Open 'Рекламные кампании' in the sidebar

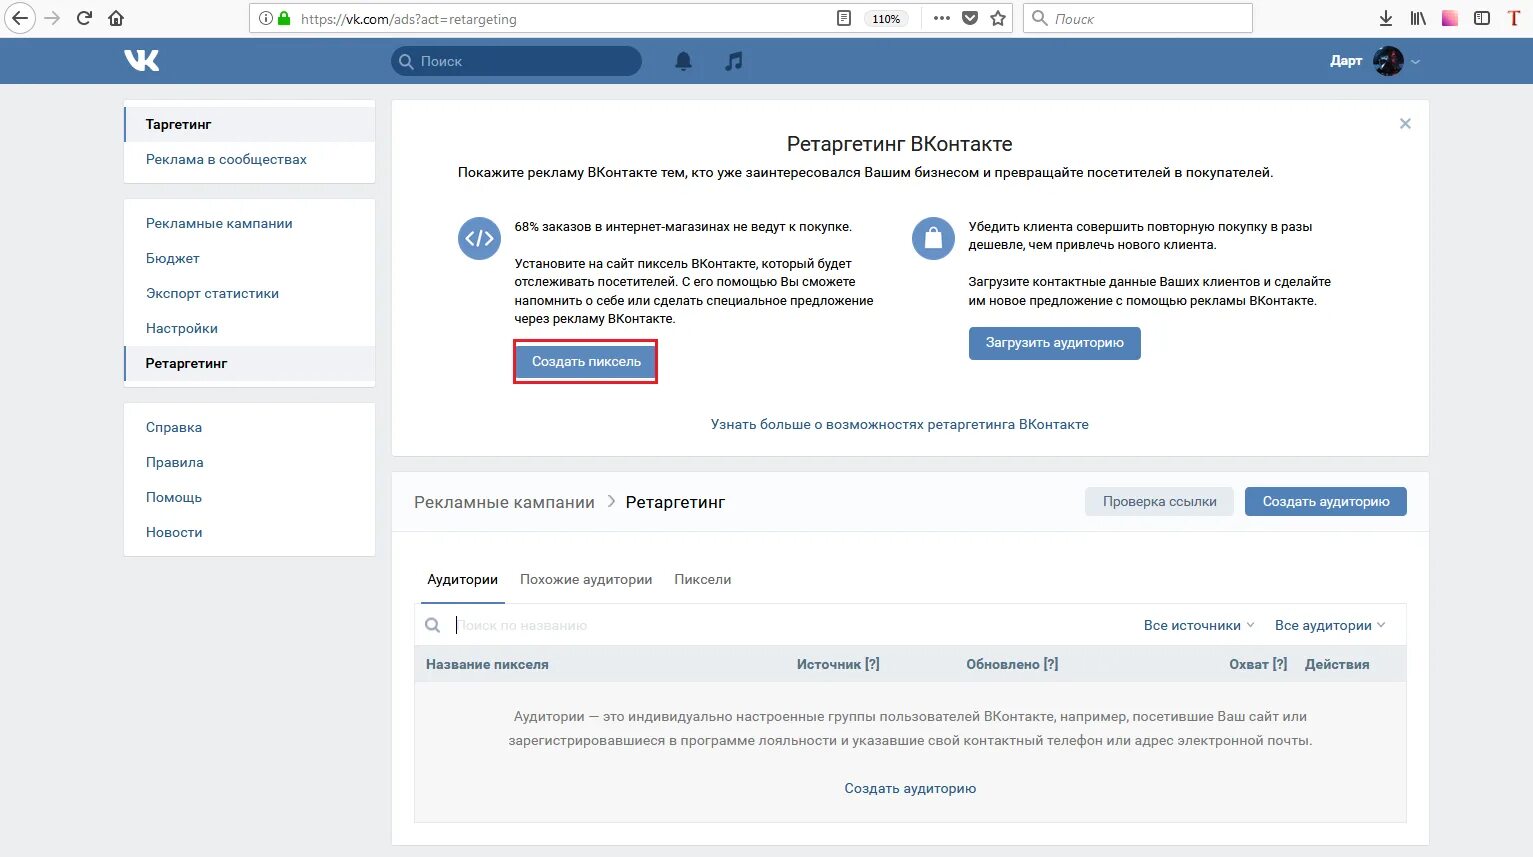coord(249,223)
